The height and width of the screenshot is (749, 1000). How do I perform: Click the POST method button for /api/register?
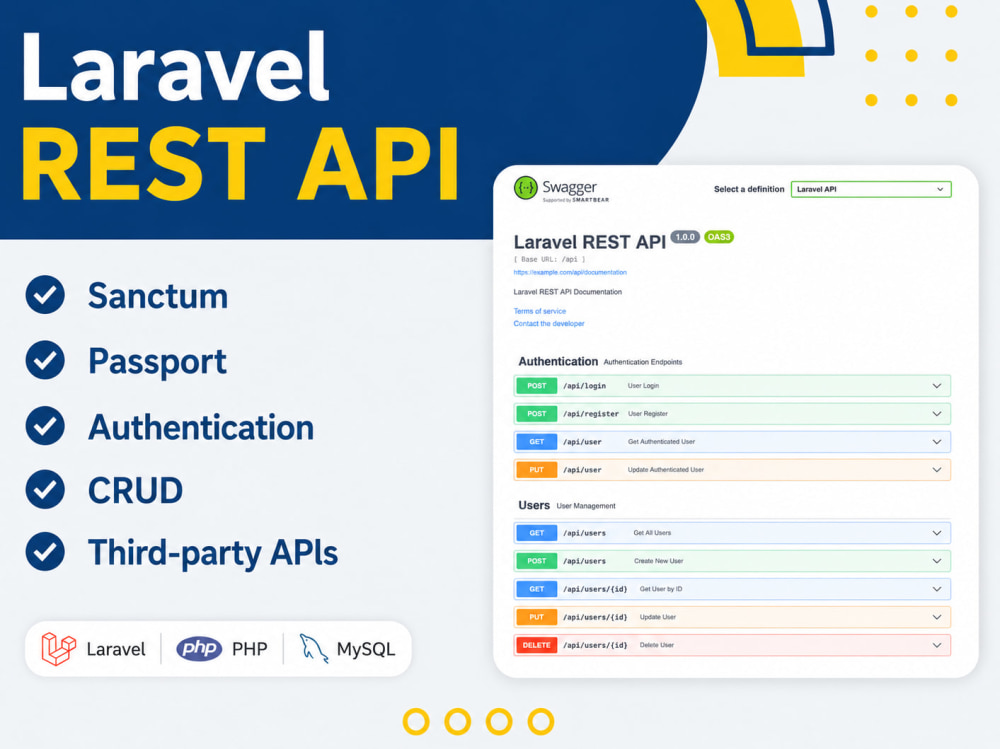(x=536, y=414)
